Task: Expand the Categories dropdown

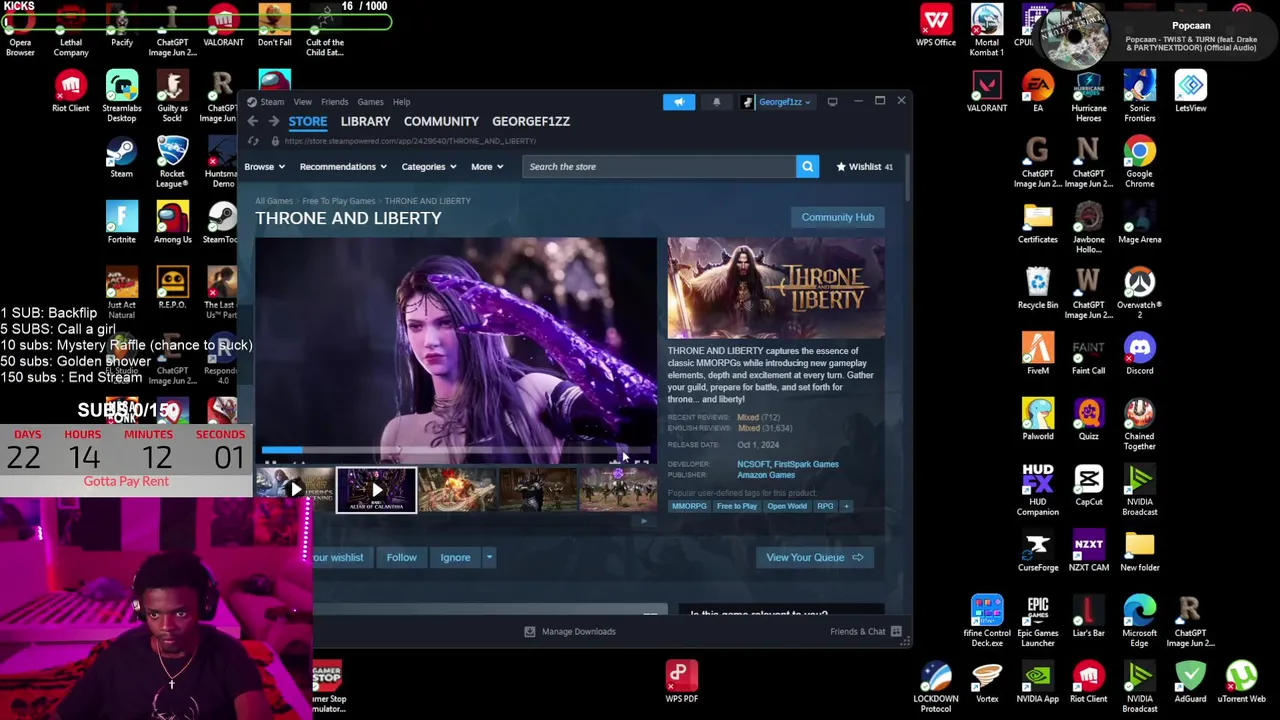Action: (x=429, y=167)
